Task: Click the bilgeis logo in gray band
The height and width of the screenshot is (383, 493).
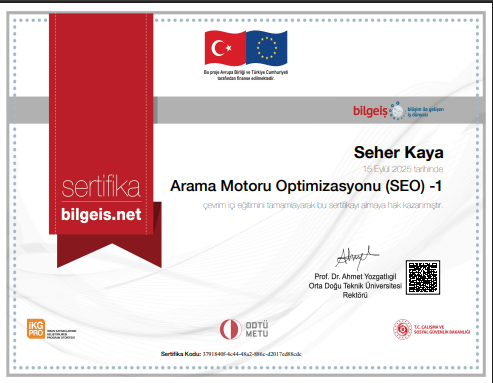Action: point(398,111)
